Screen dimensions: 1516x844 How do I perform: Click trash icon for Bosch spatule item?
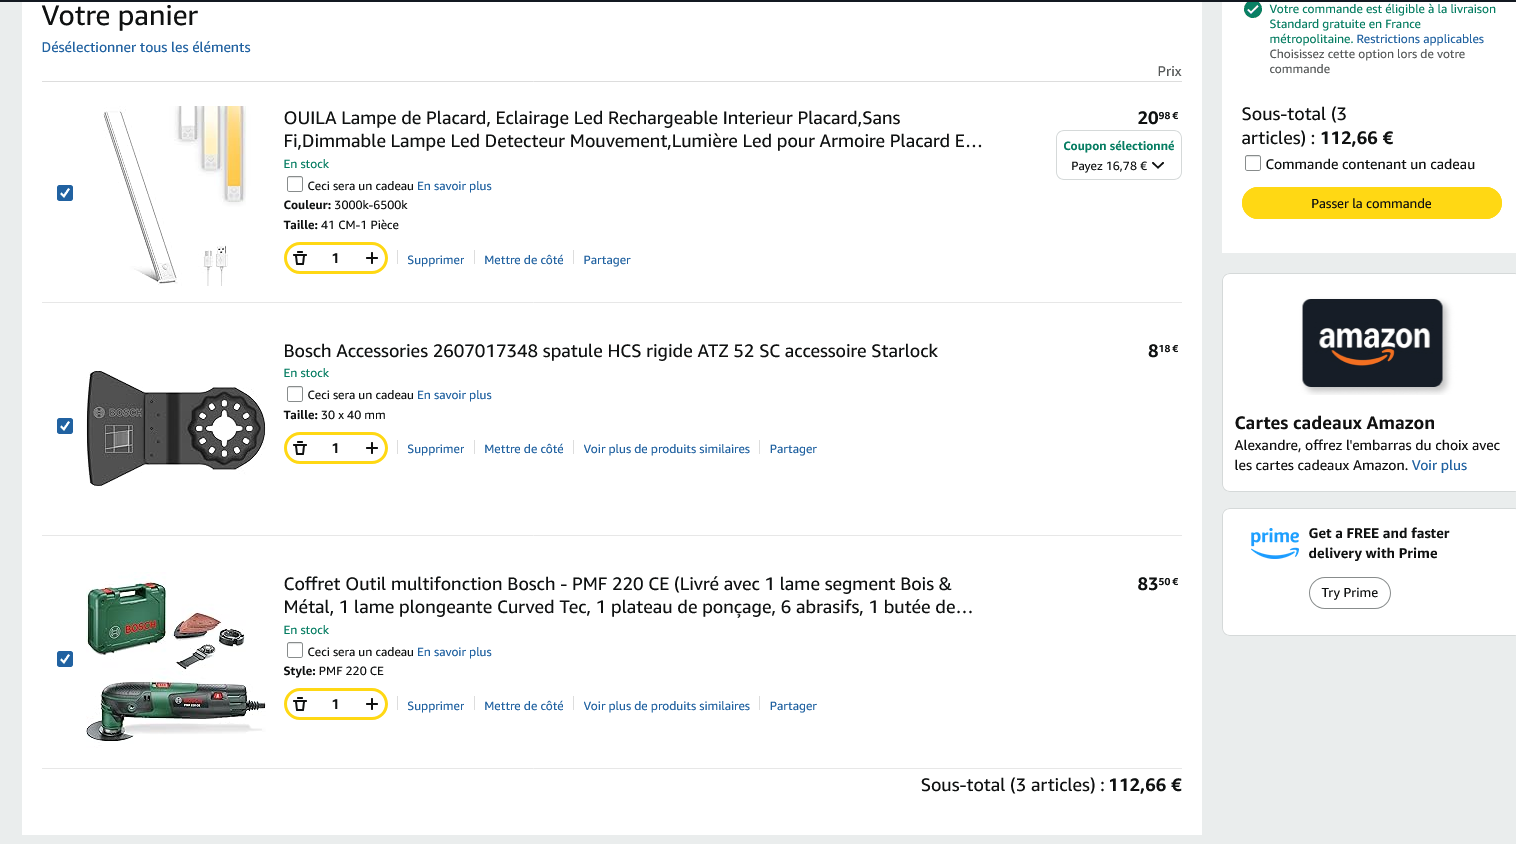click(x=300, y=448)
